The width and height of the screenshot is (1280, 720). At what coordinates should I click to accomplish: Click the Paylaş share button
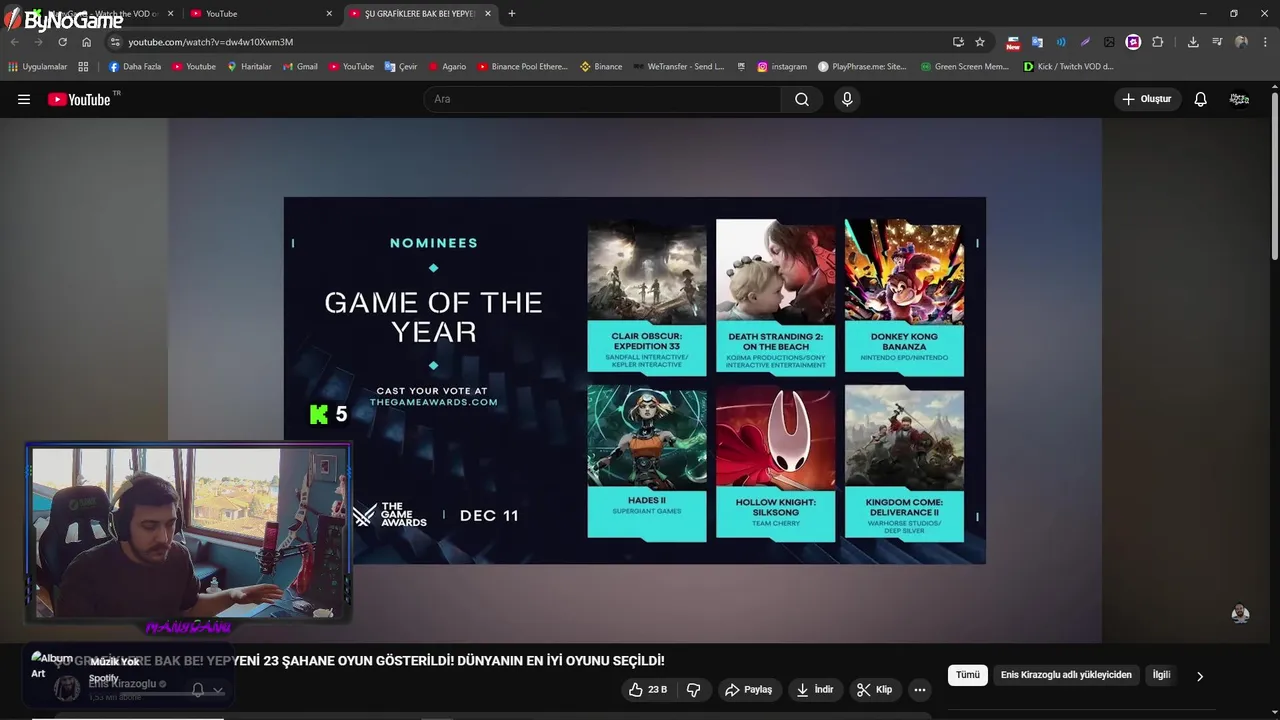749,690
